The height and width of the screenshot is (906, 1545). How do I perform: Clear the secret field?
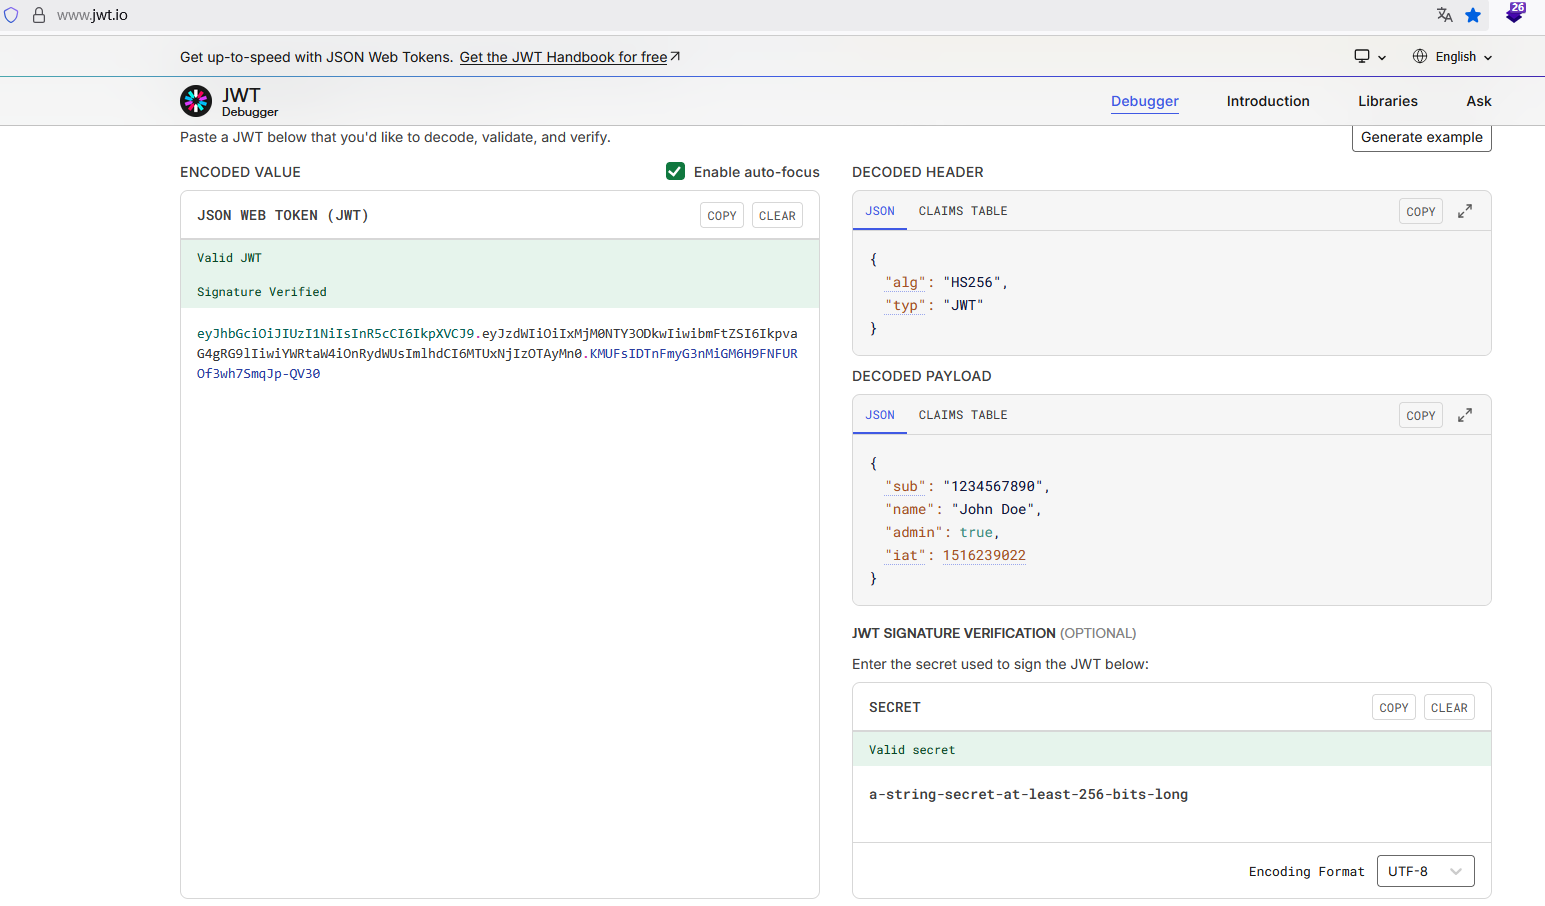(x=1449, y=707)
